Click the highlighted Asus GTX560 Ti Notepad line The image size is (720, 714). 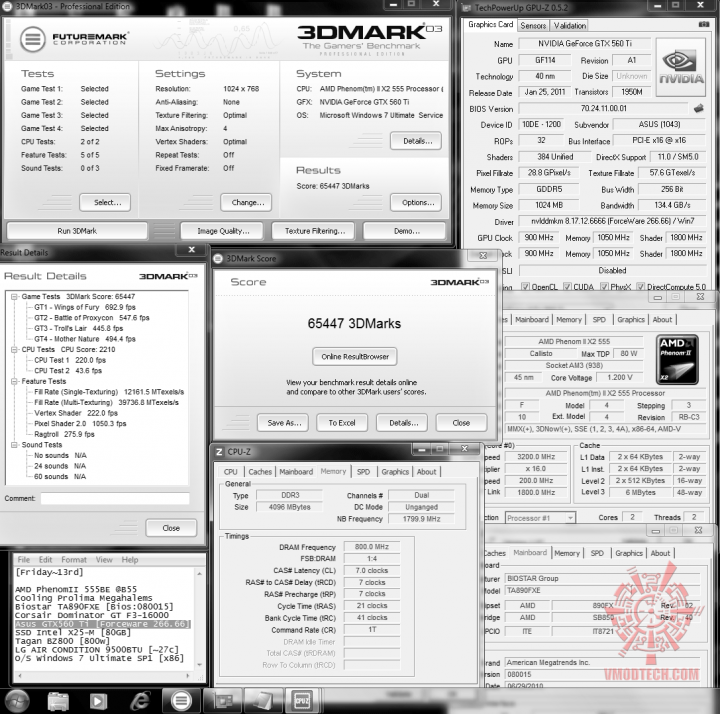pyautogui.click(x=102, y=624)
